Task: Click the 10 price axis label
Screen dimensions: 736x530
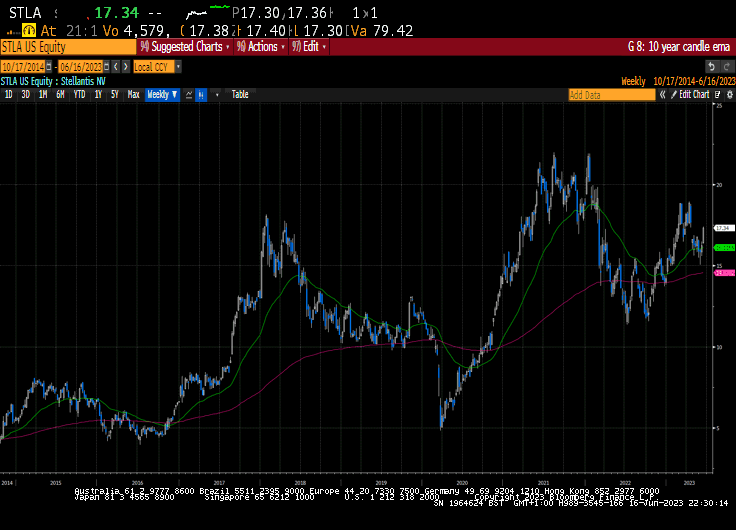Action: [719, 347]
